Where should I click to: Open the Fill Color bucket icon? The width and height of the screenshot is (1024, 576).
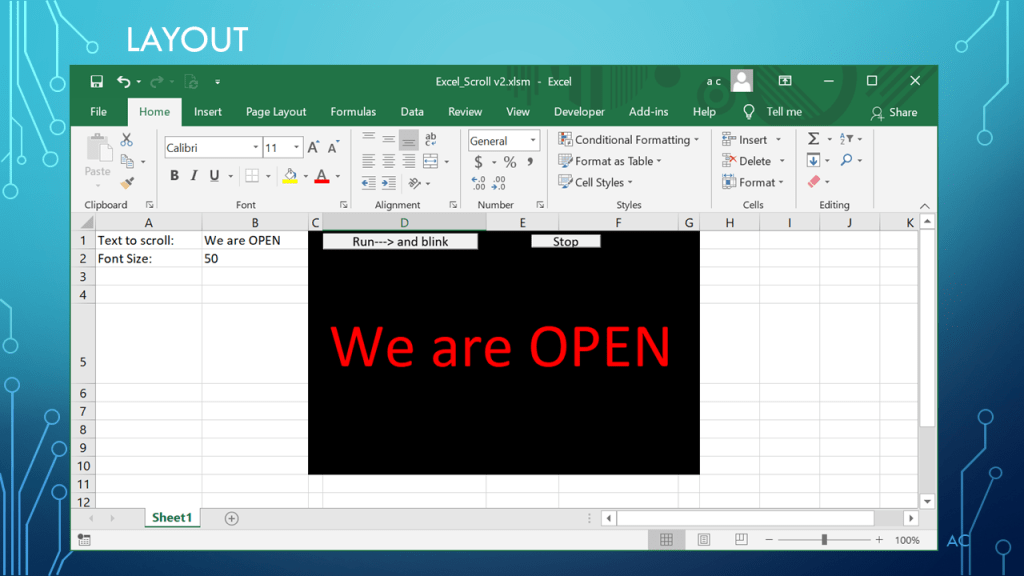point(289,176)
